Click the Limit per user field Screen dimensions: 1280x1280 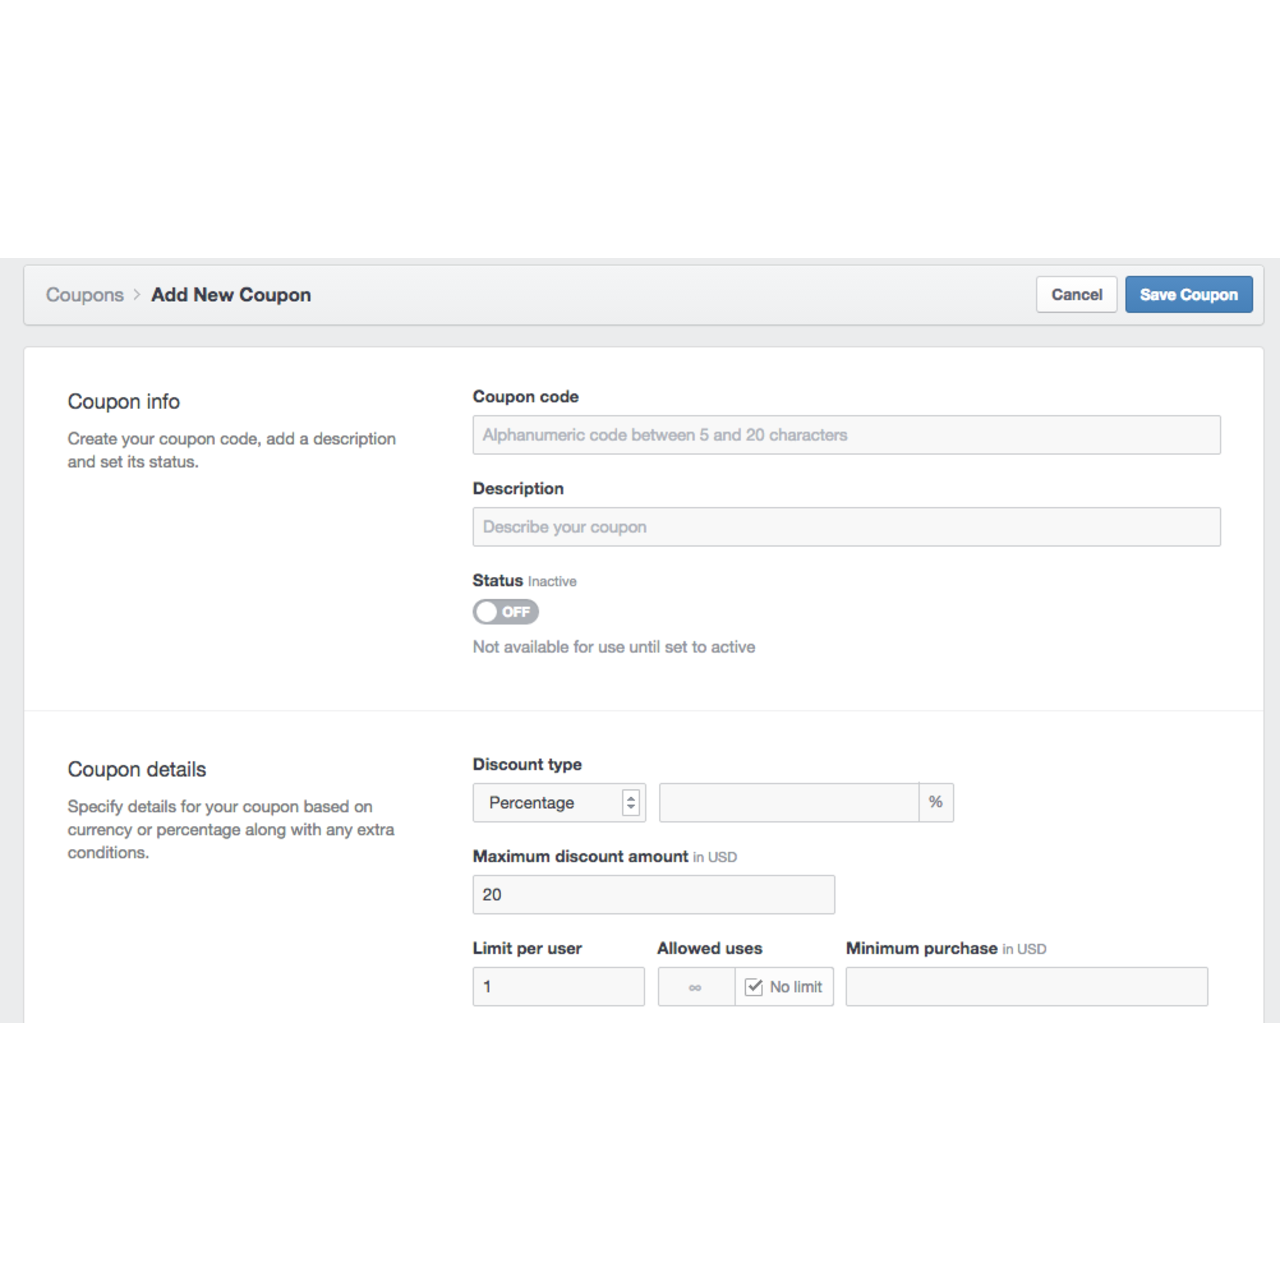[x=558, y=987]
